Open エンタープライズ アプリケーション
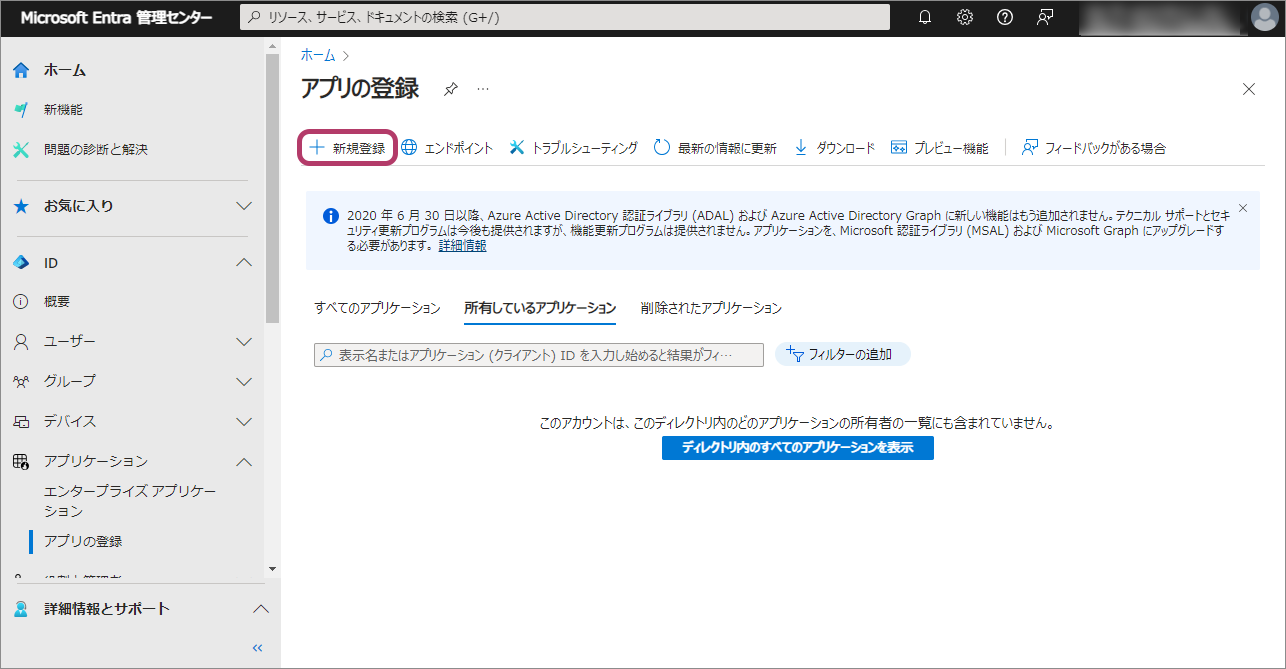The image size is (1286, 669). coord(130,501)
